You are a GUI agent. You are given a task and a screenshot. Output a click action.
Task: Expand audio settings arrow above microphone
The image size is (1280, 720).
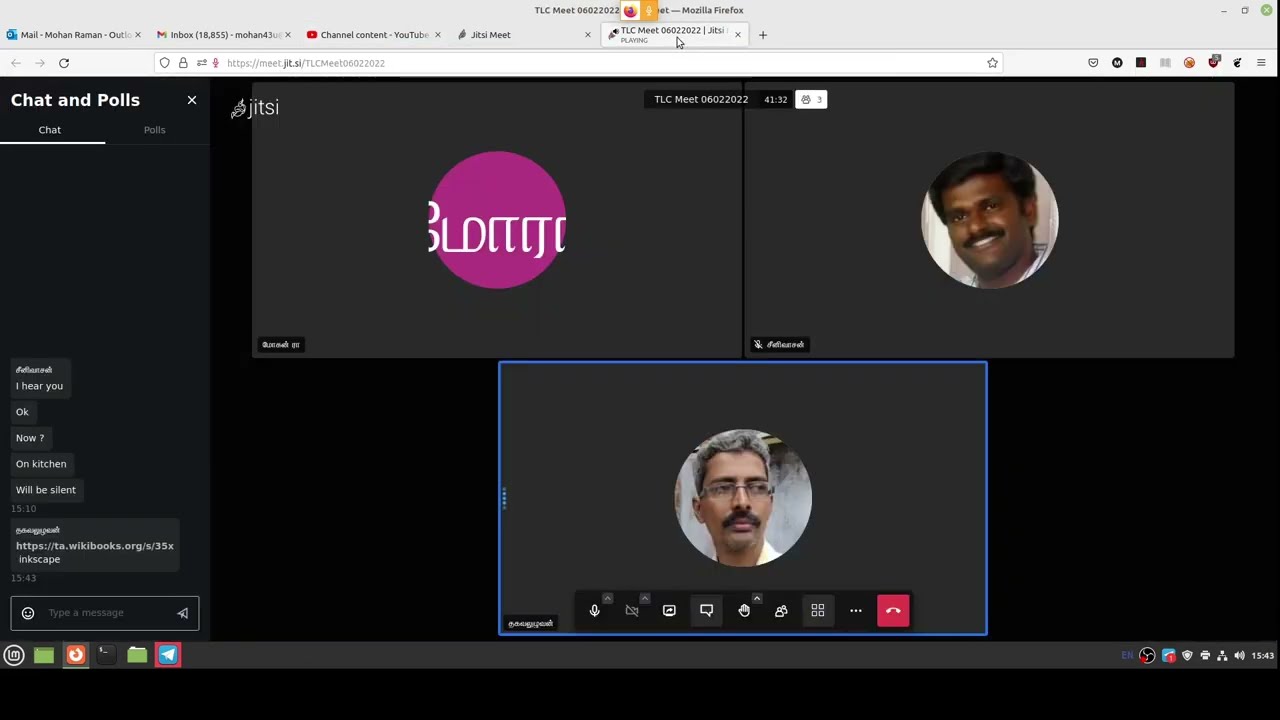(x=607, y=599)
